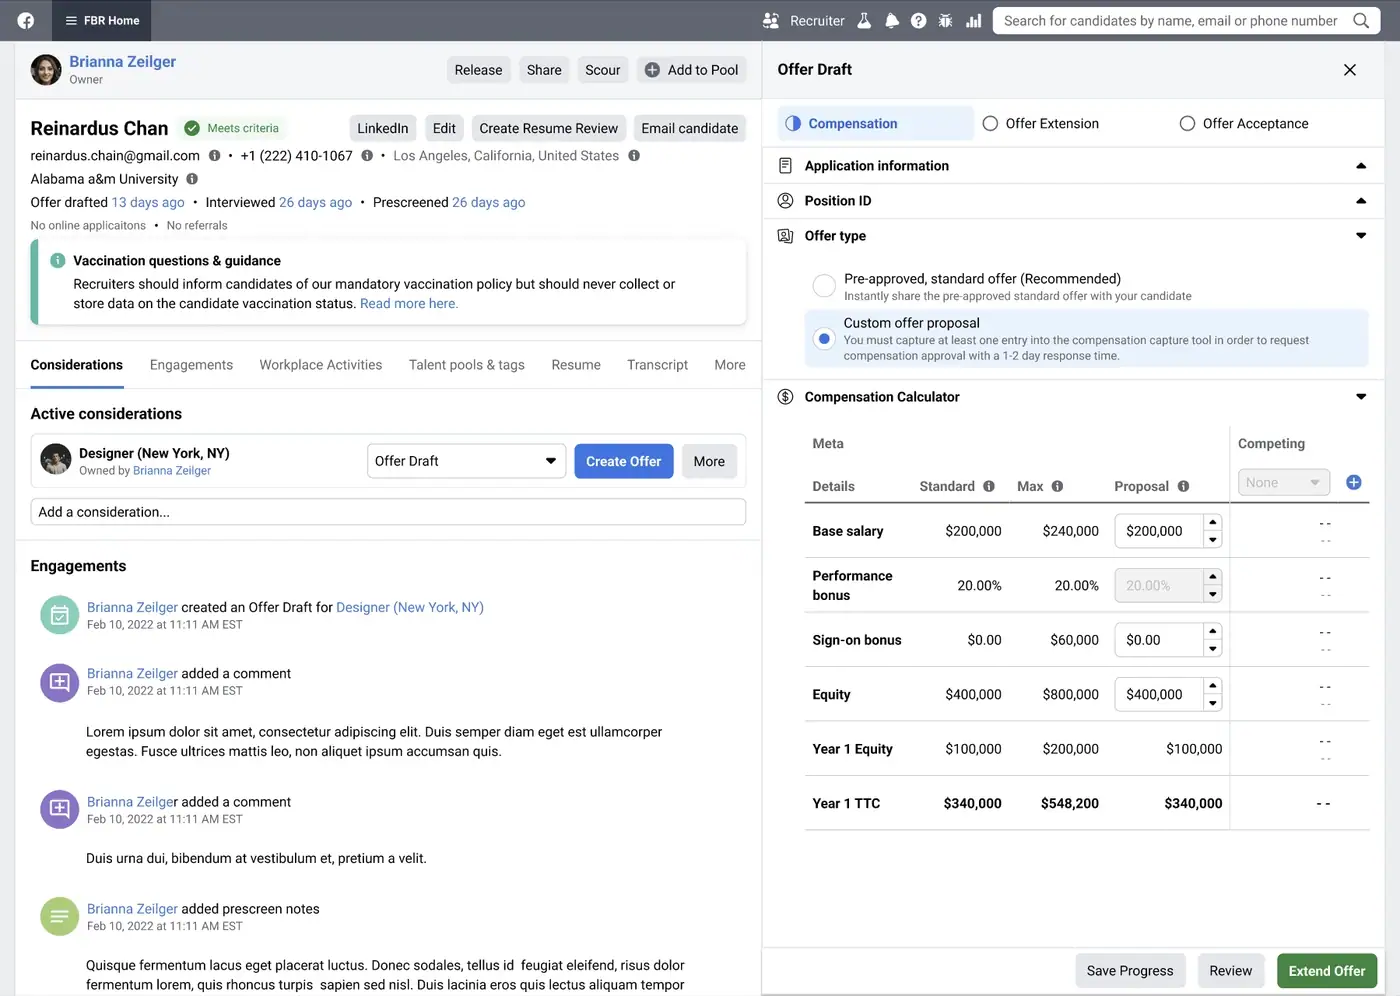Click Base salary proposal stepper arrows
This screenshot has width=1400, height=996.
tap(1213, 531)
